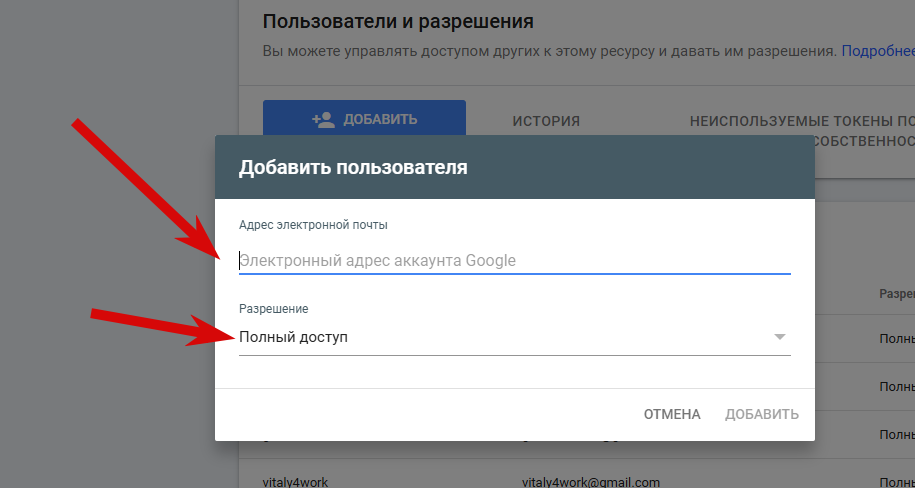Click the Разрешение field label

click(x=273, y=309)
